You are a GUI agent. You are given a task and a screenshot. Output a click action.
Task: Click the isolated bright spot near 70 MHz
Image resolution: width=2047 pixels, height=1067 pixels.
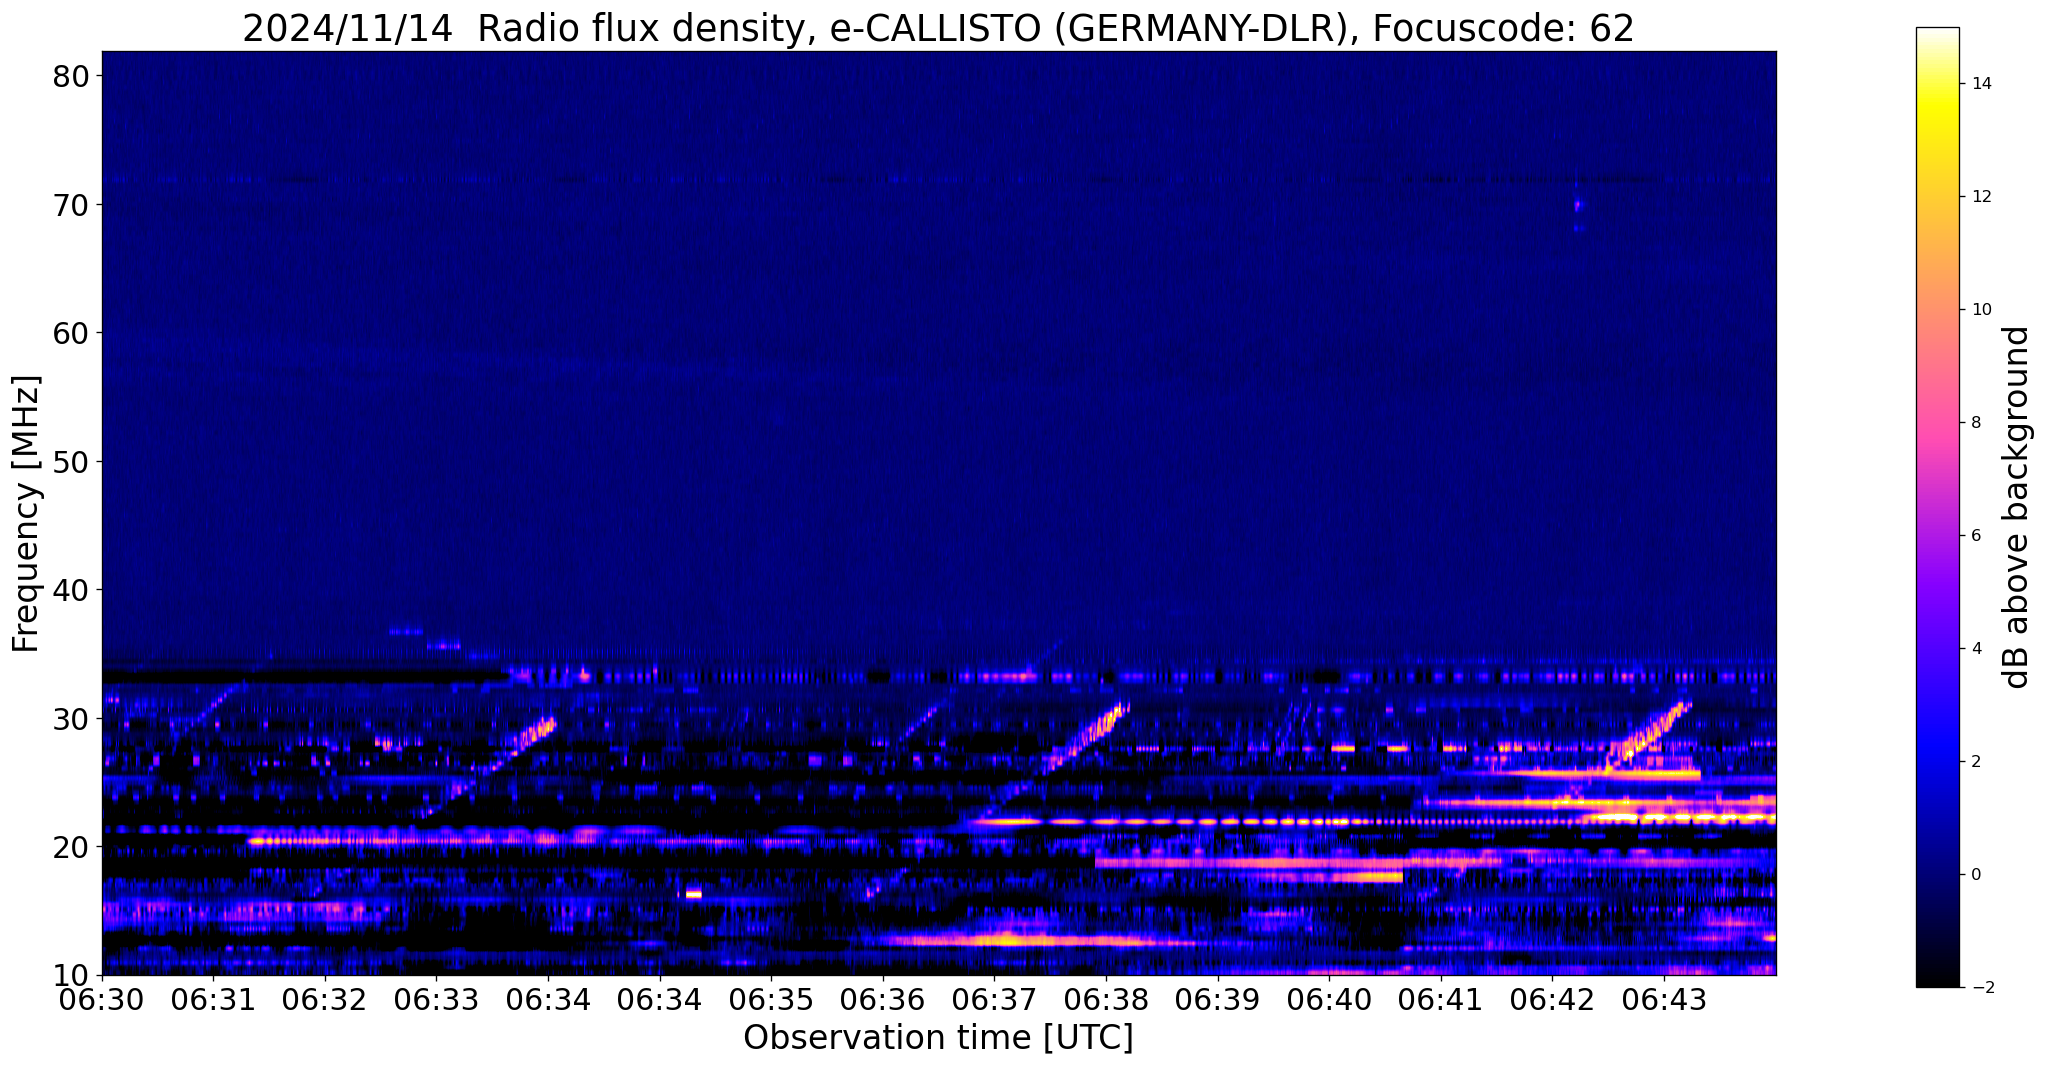(1578, 206)
